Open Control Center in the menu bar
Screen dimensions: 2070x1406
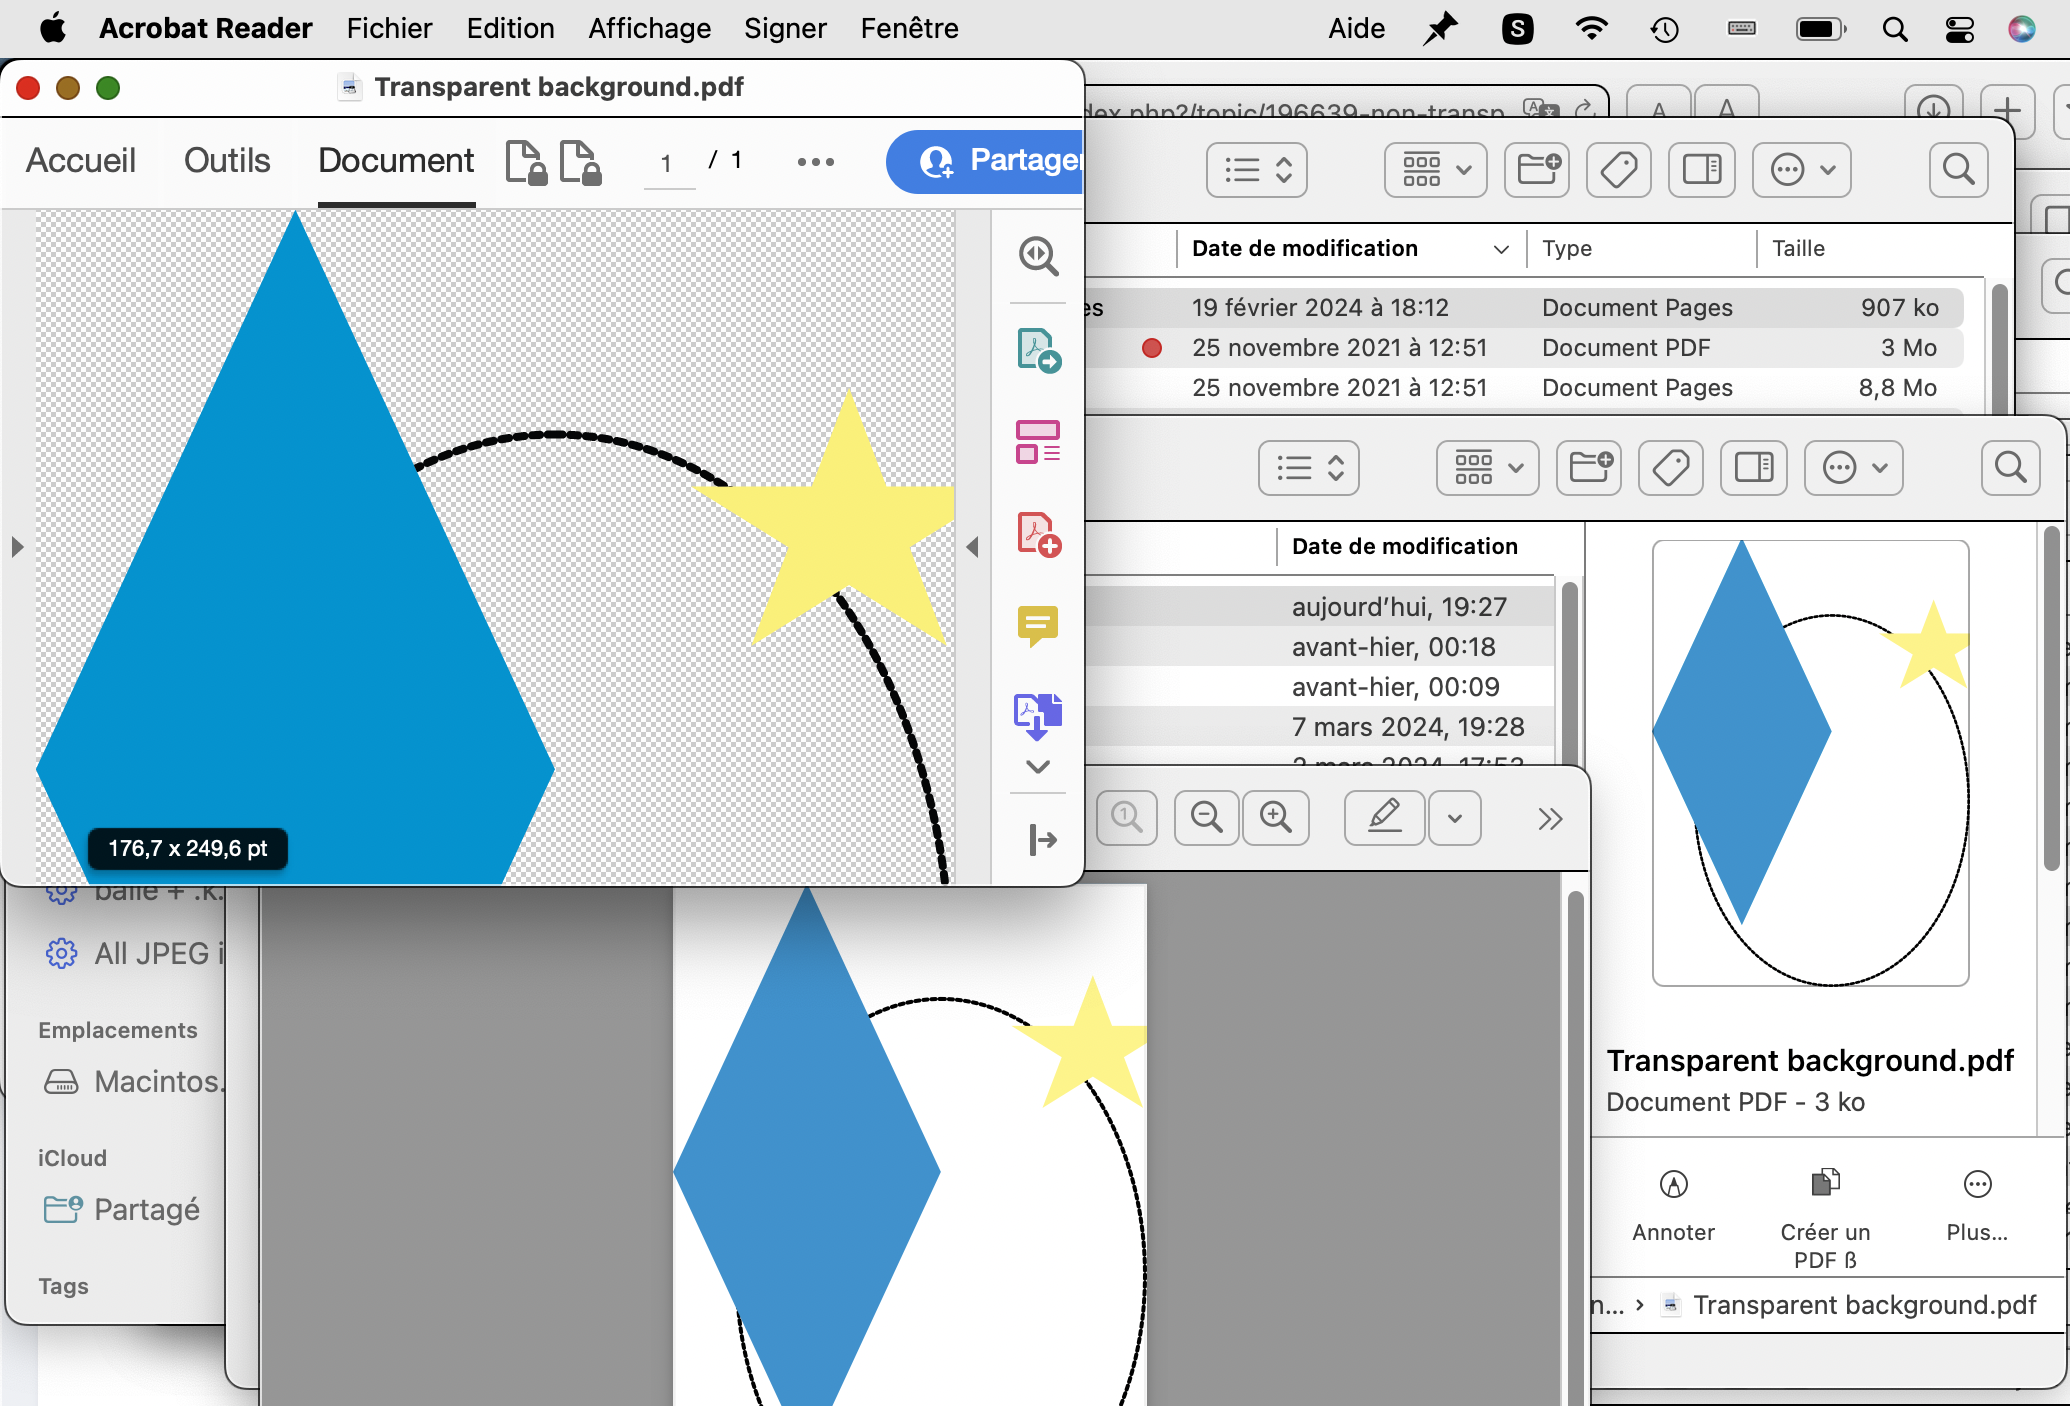pos(1959,29)
